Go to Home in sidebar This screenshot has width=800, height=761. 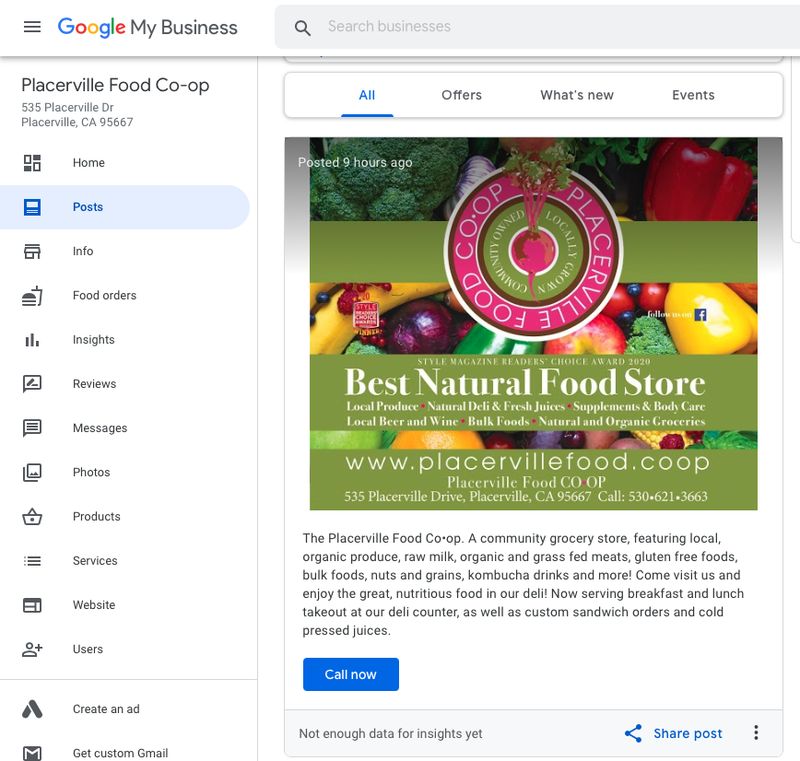pos(89,163)
